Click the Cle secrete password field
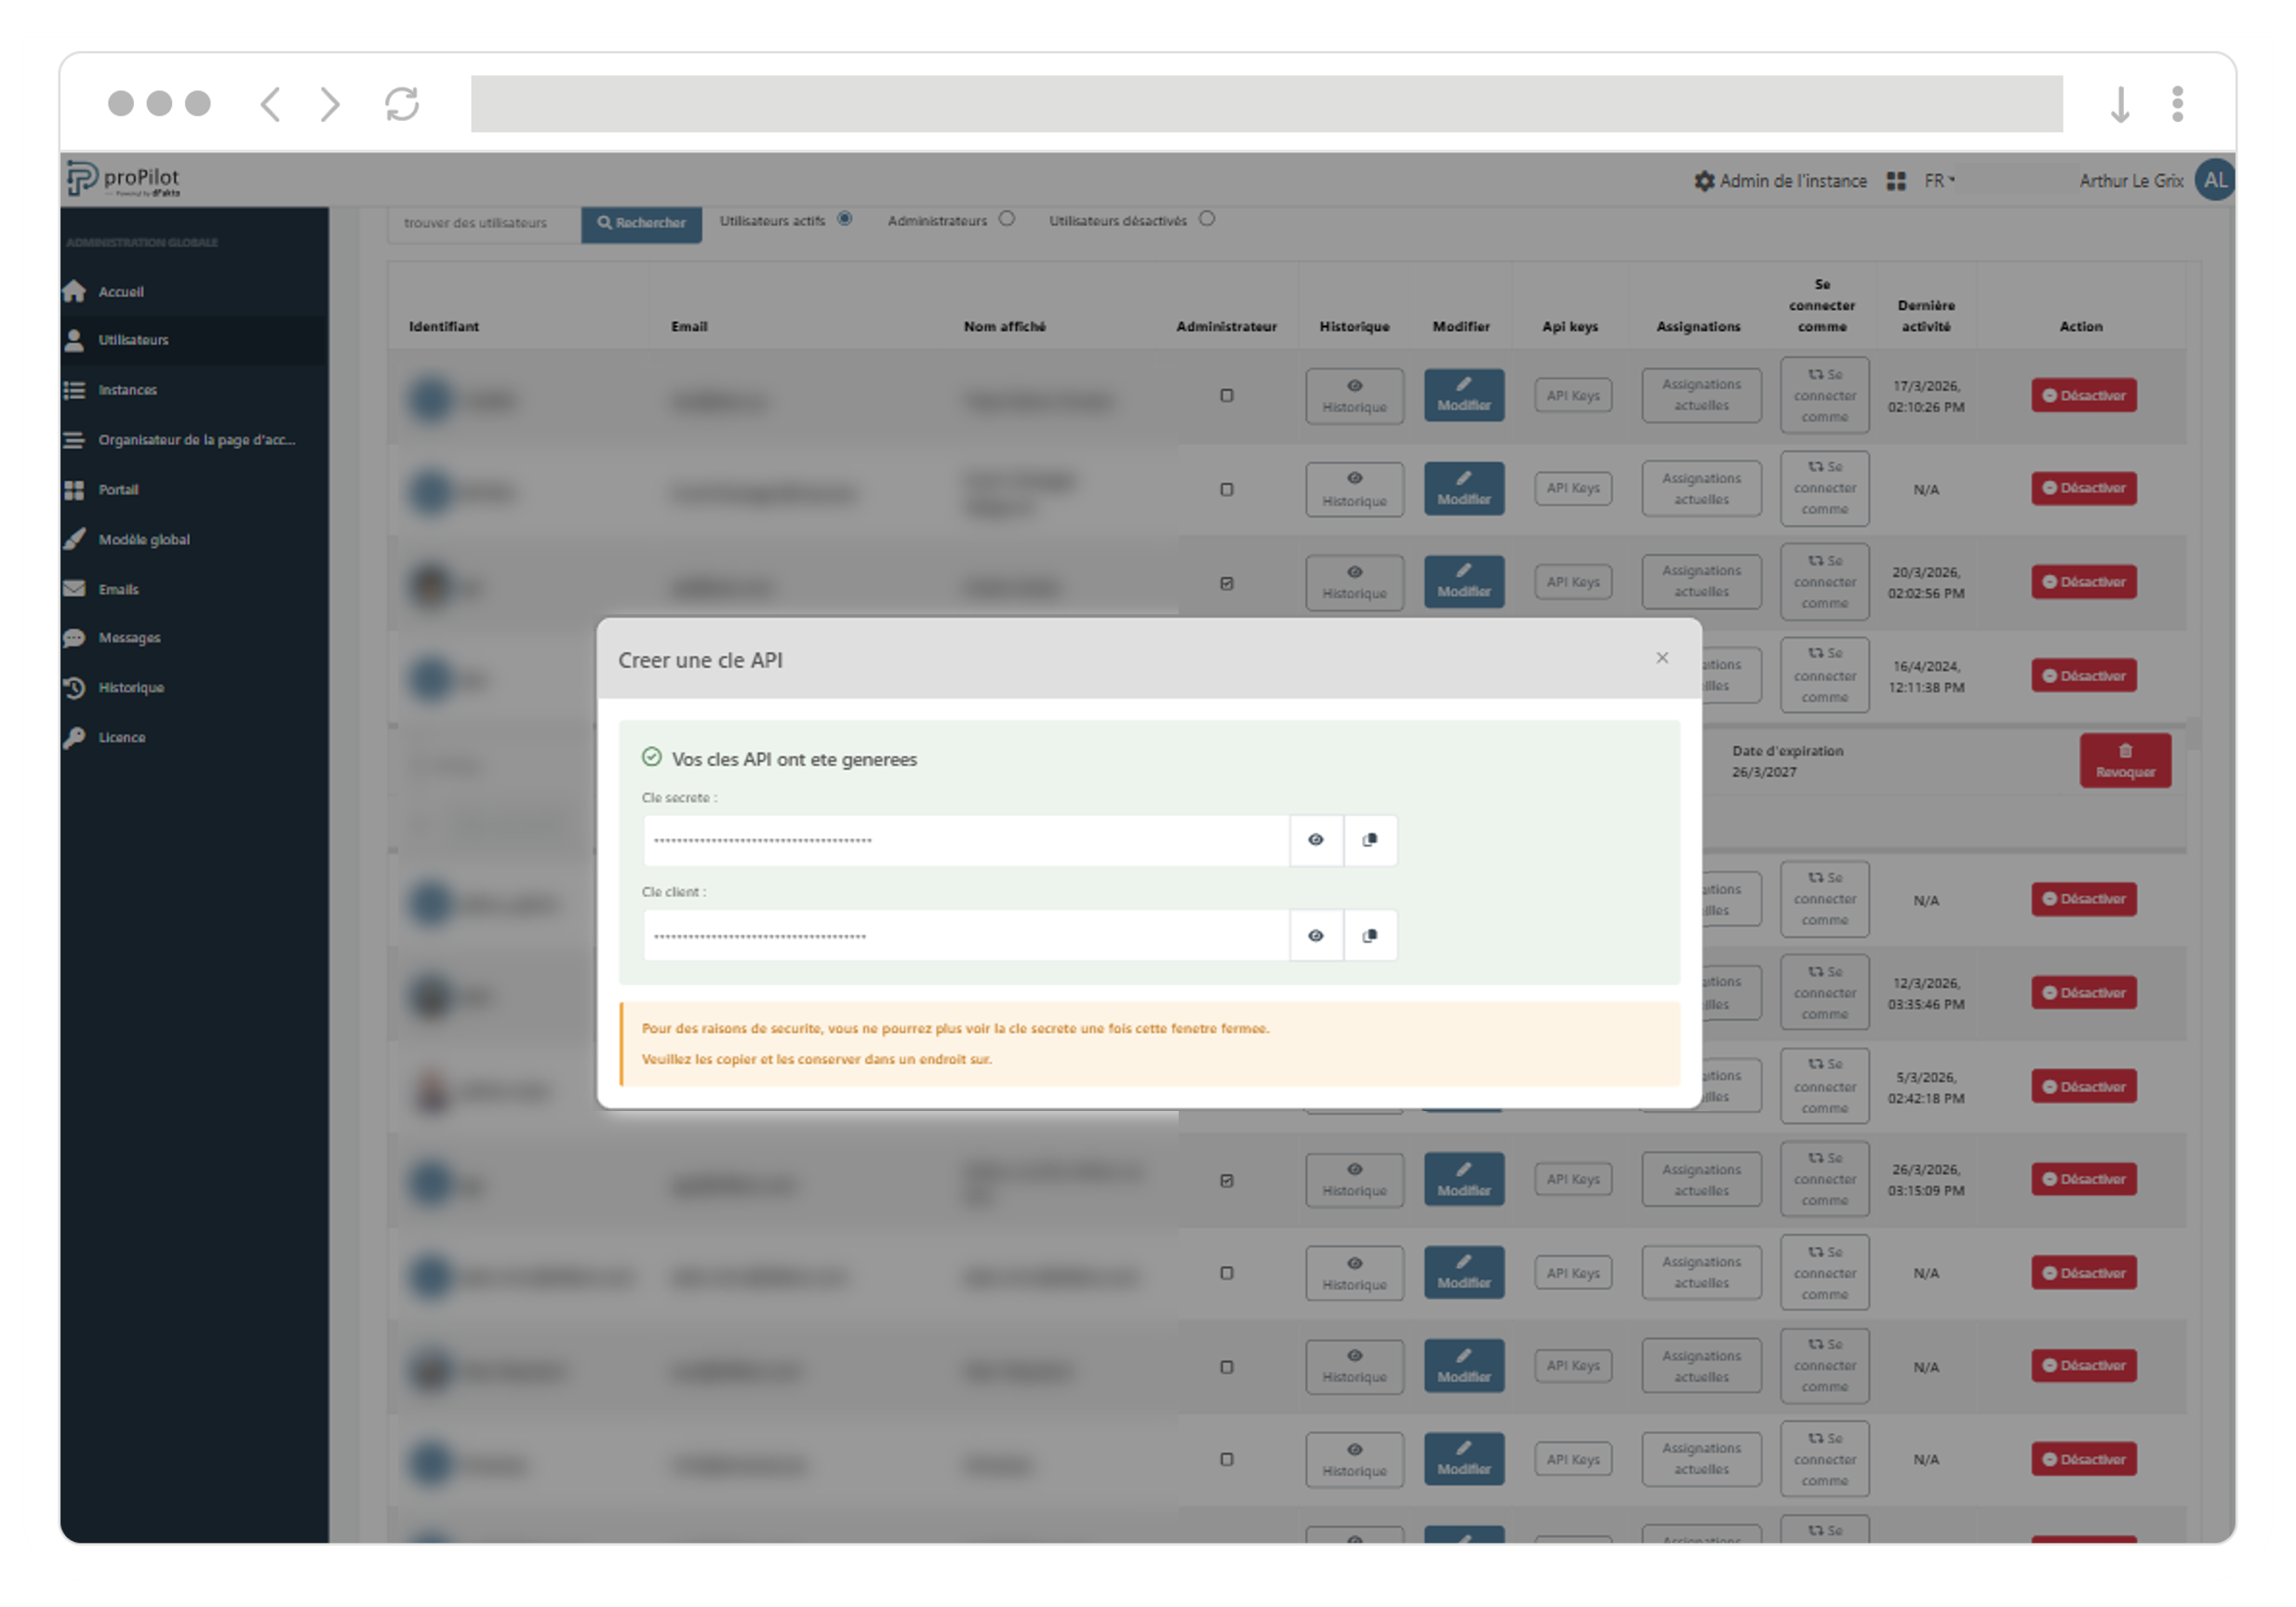The height and width of the screenshot is (1607, 2296). tap(965, 841)
